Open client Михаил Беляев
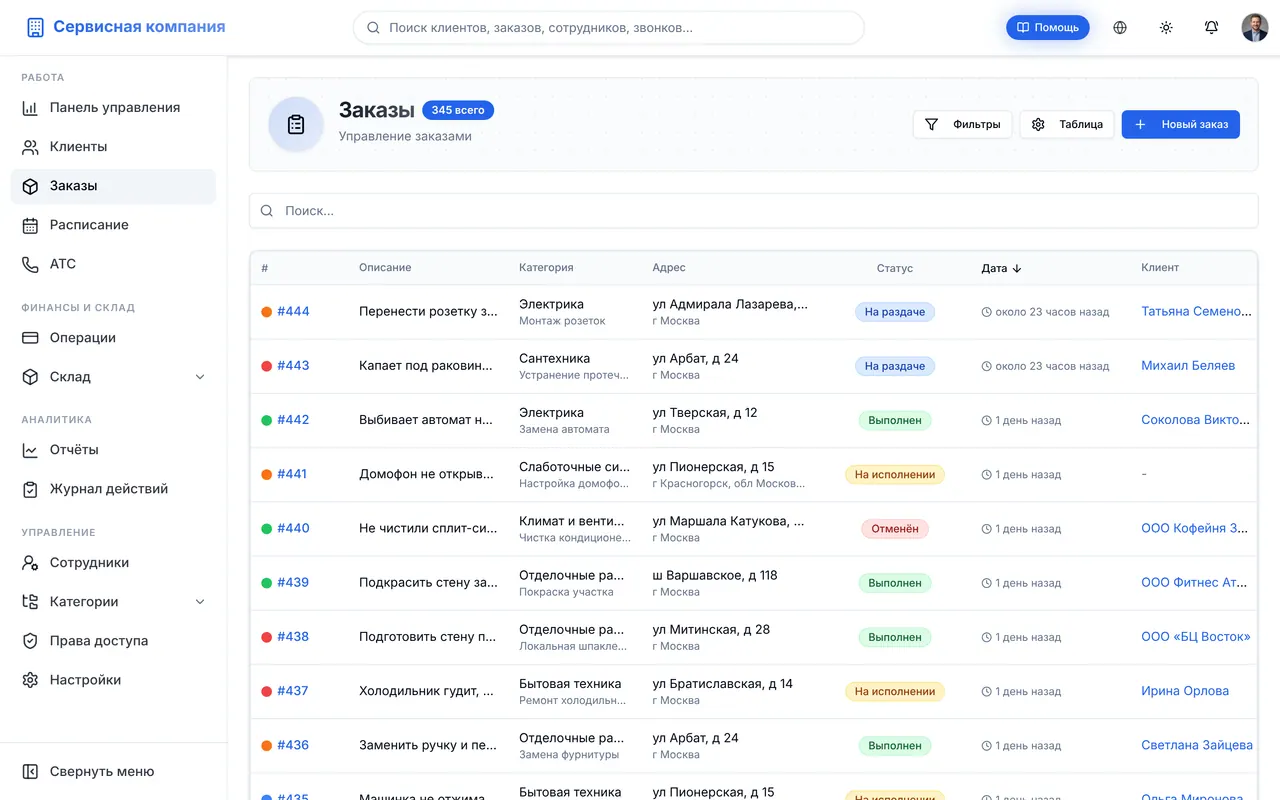The height and width of the screenshot is (800, 1280). pos(1188,366)
